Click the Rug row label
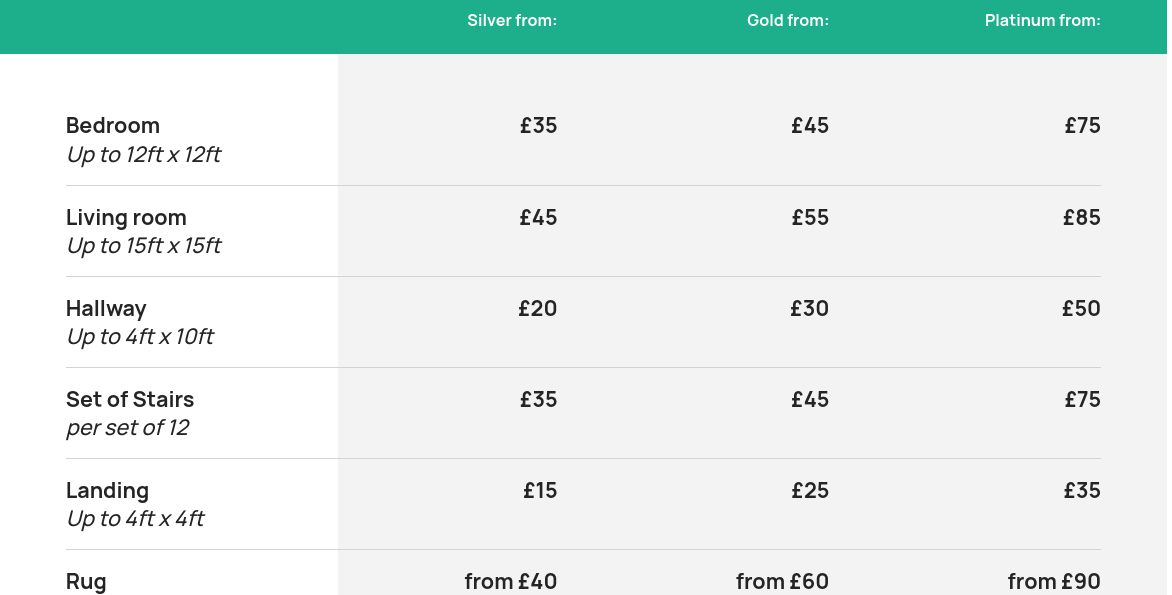 [86, 582]
